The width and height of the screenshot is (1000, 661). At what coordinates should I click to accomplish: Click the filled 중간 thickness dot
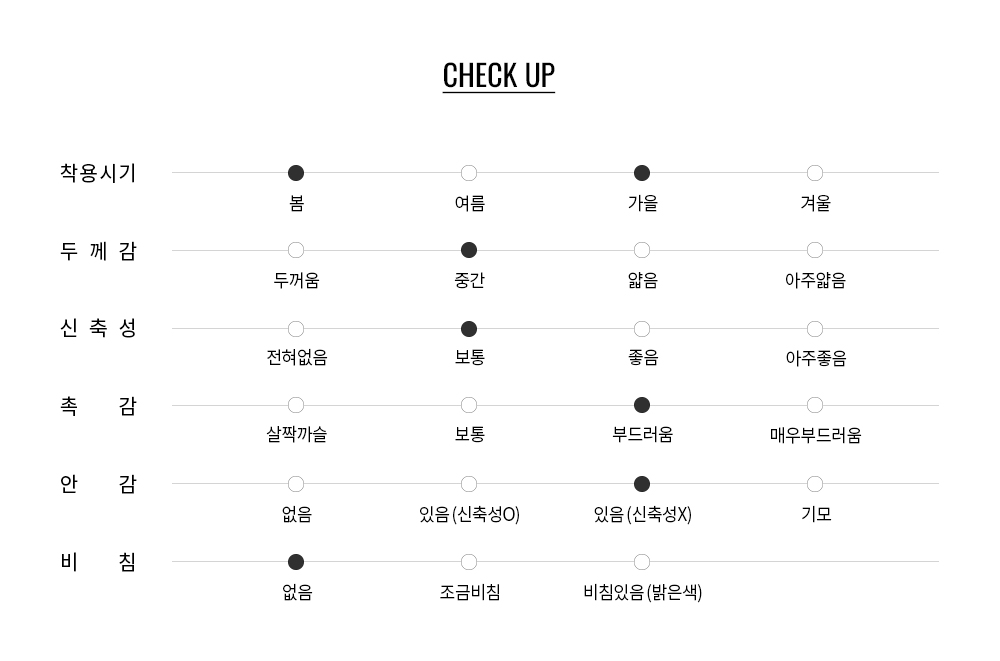[x=469, y=250]
